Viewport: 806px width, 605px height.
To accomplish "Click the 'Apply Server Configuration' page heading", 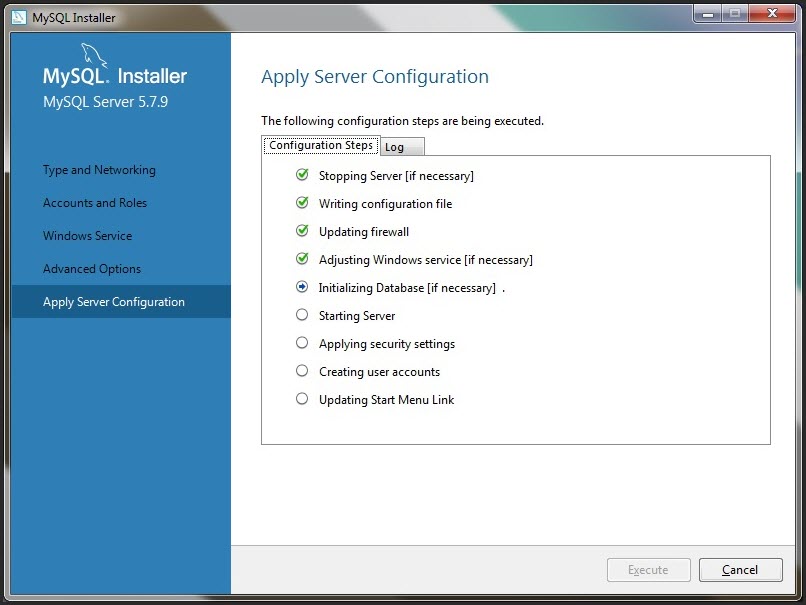I will point(375,77).
